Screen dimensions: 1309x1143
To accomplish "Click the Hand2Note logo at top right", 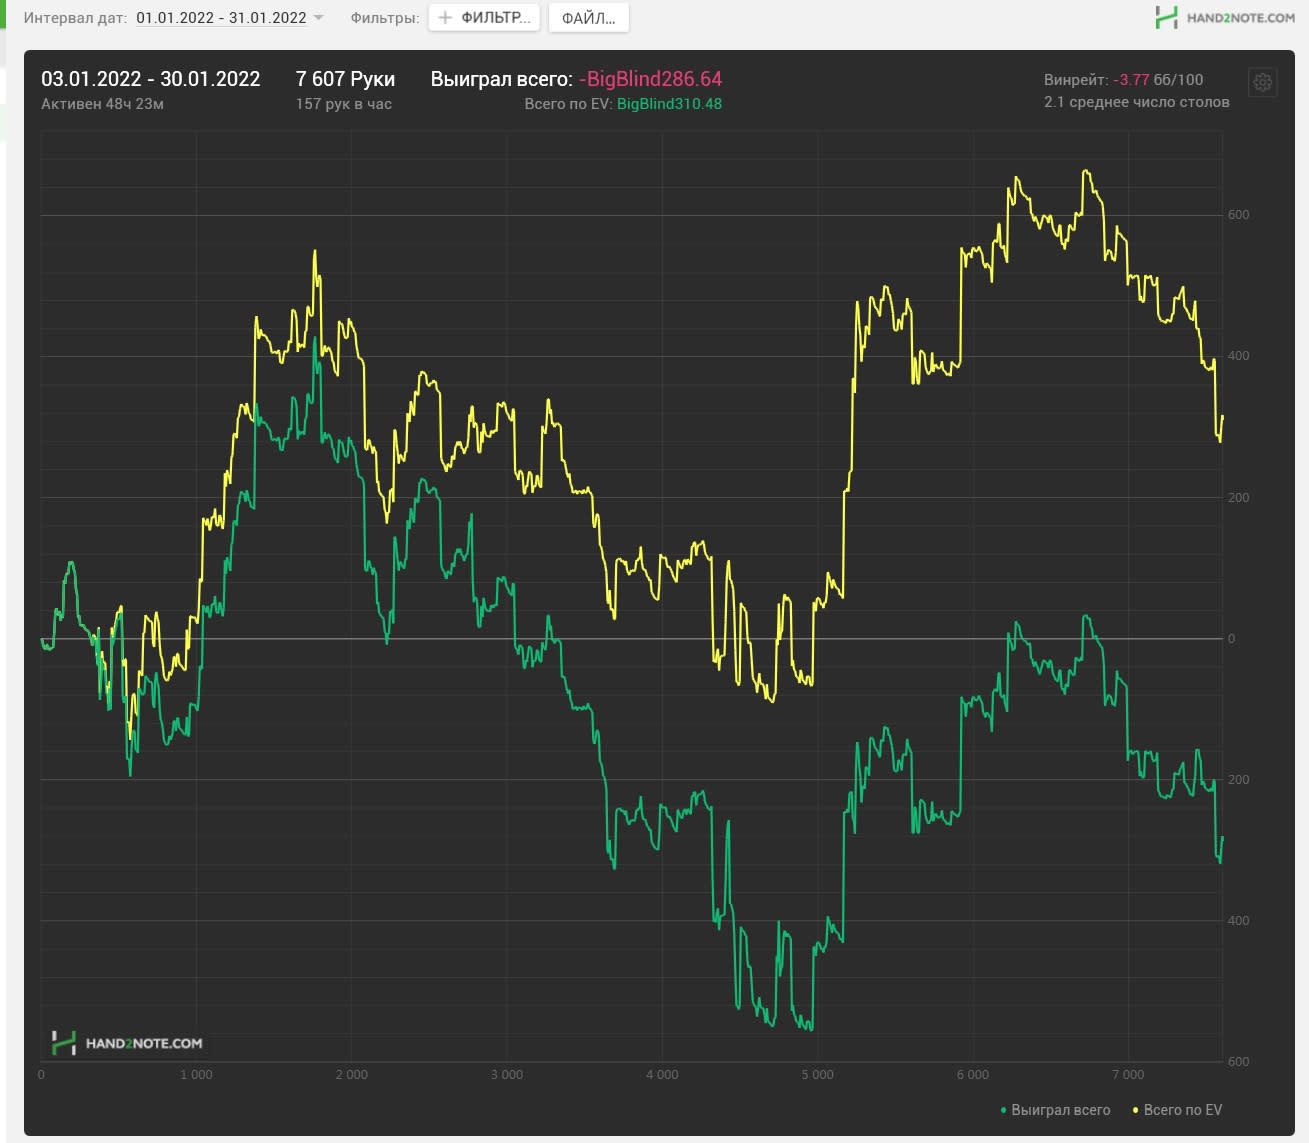I will pyautogui.click(x=1225, y=17).
